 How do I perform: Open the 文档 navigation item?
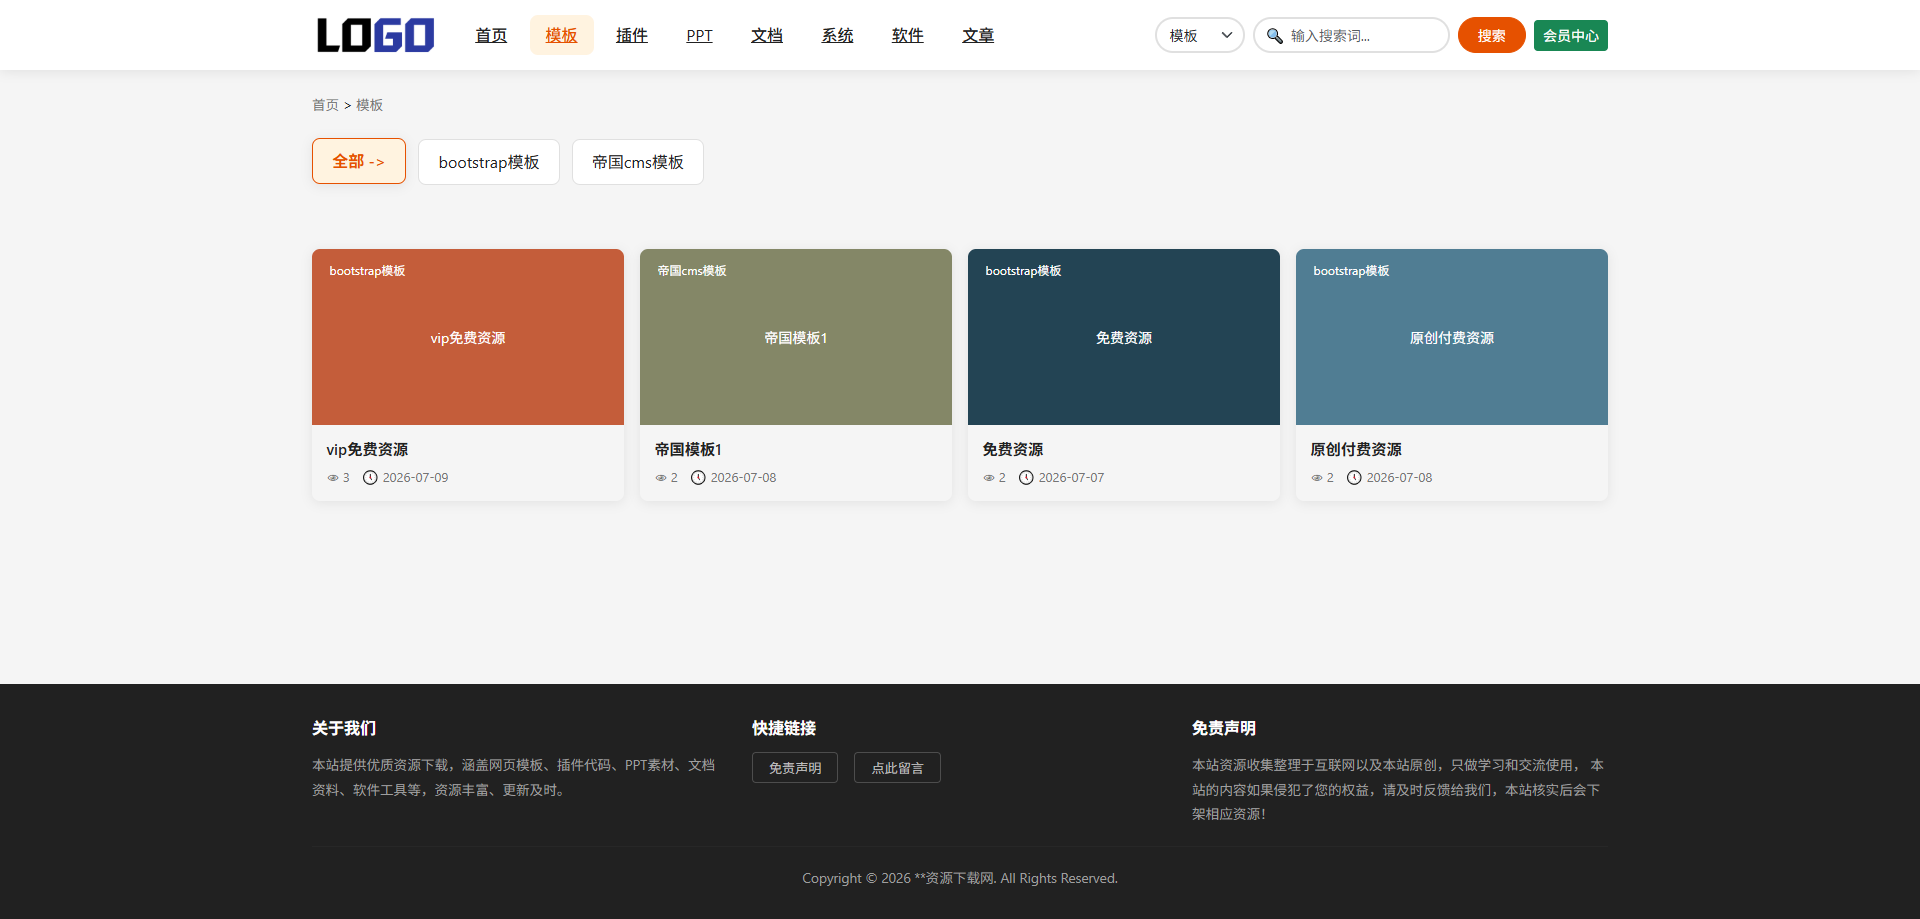767,35
